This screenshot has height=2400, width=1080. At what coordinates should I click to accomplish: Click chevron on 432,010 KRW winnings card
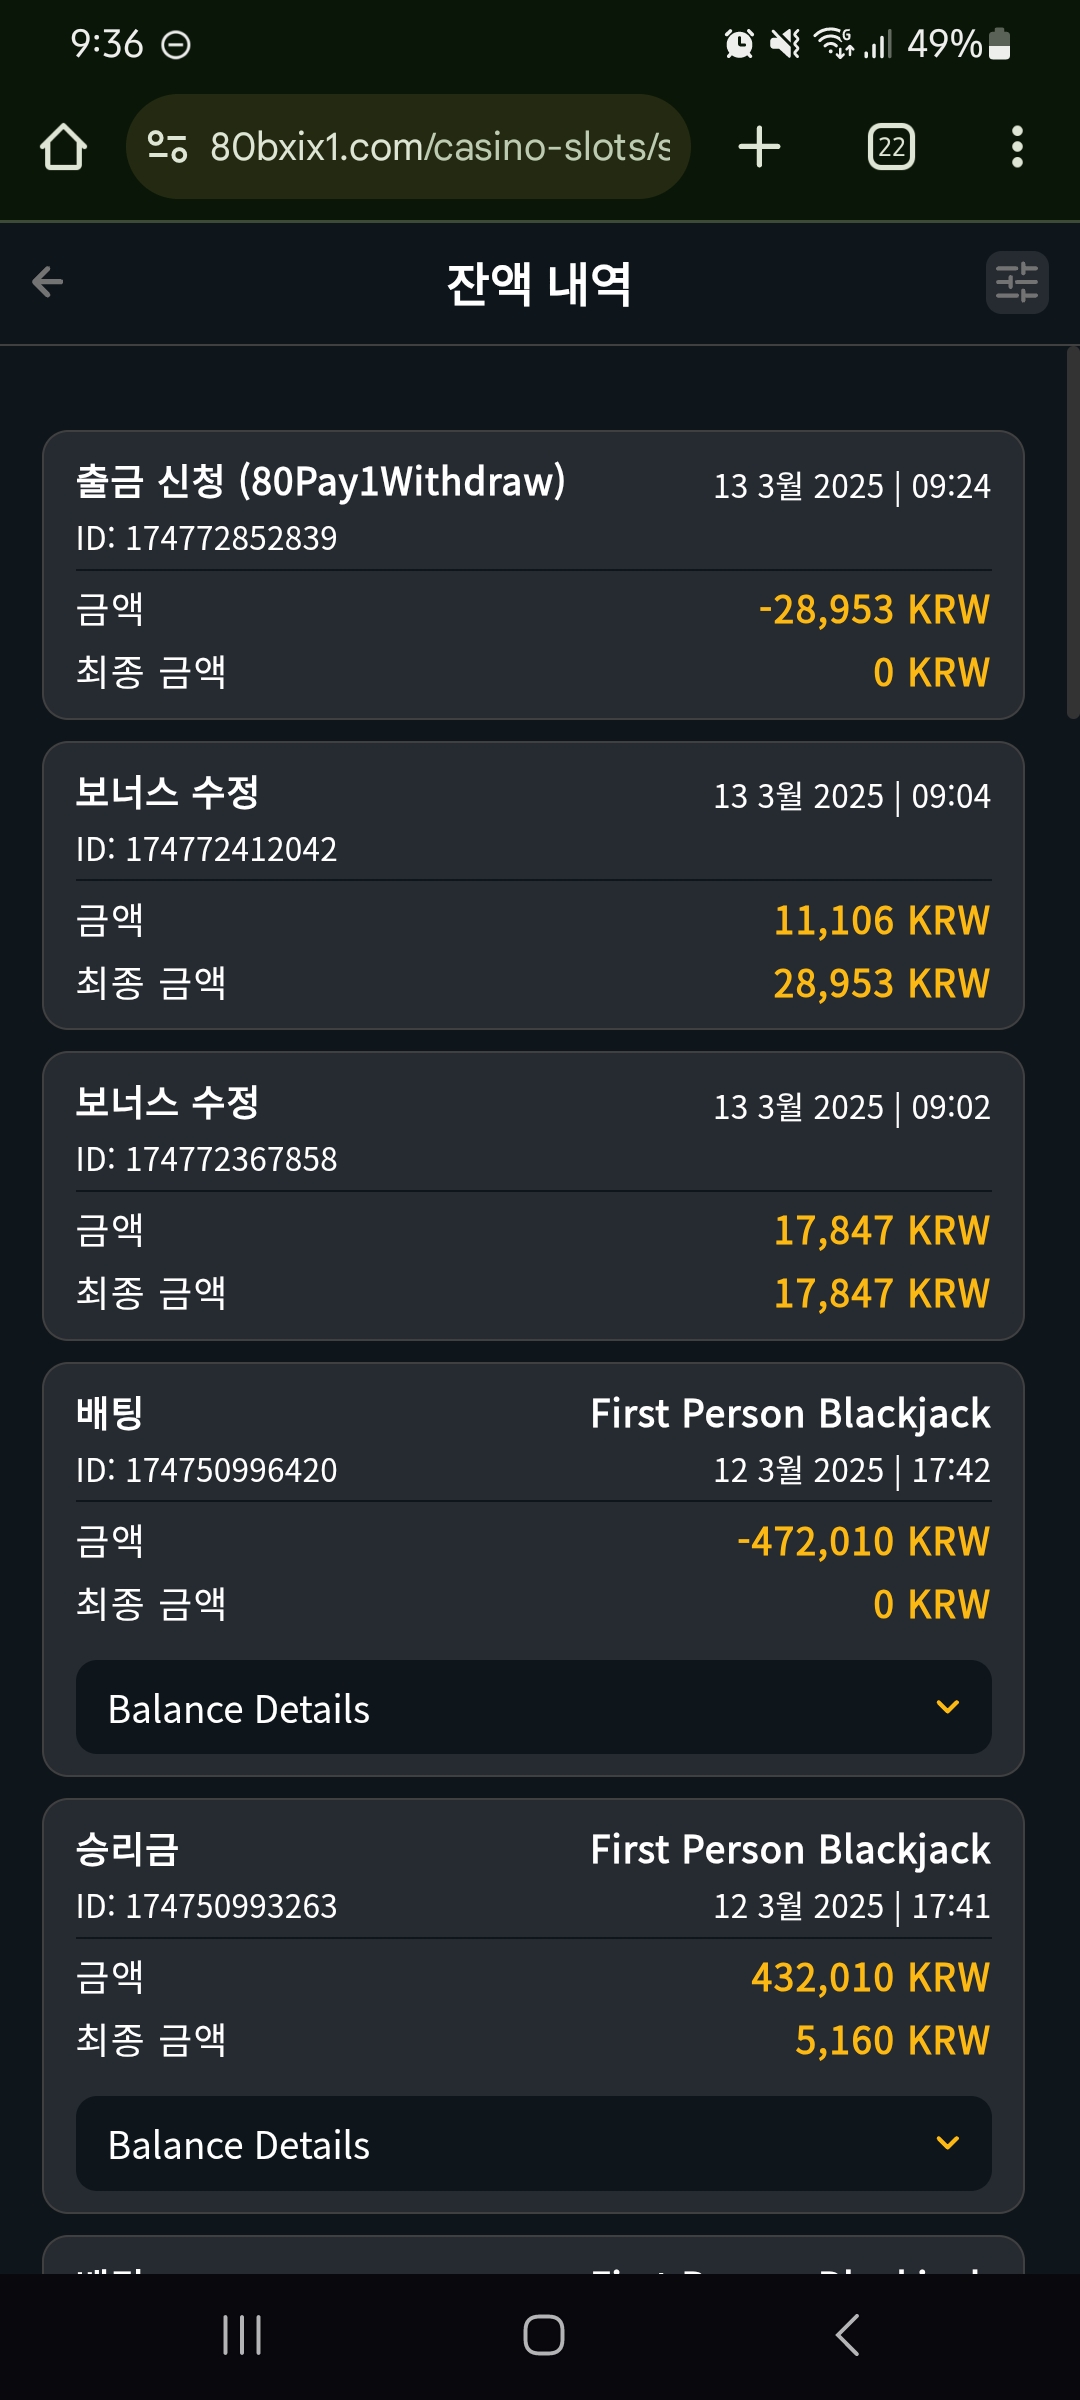coord(947,2143)
